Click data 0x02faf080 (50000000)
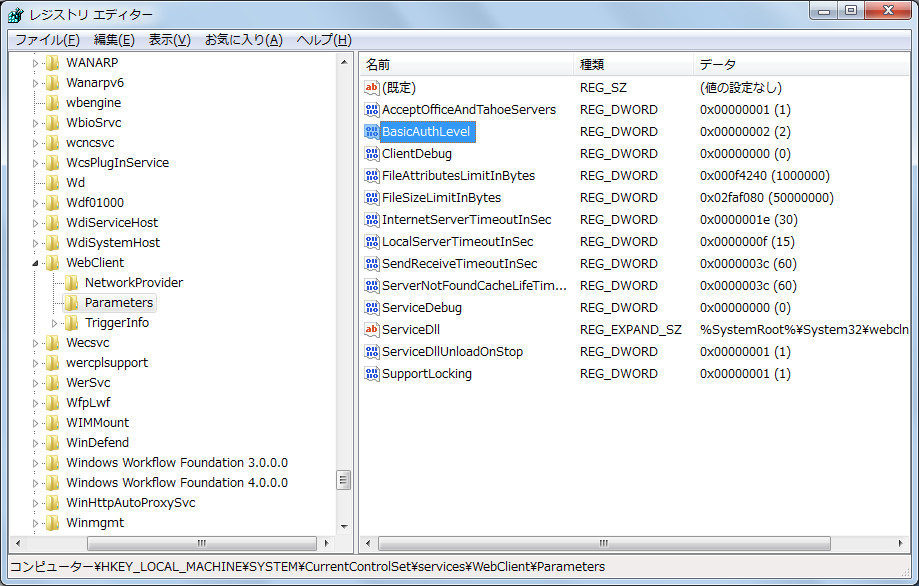This screenshot has width=919, height=586. tap(767, 197)
